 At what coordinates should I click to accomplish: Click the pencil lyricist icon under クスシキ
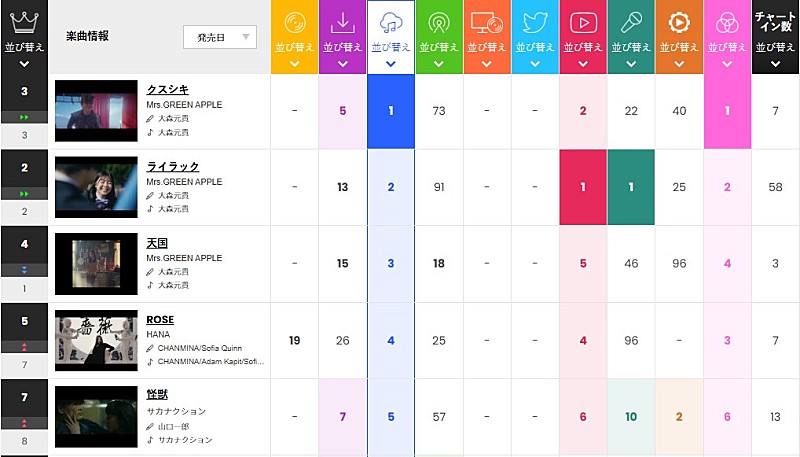click(x=150, y=118)
